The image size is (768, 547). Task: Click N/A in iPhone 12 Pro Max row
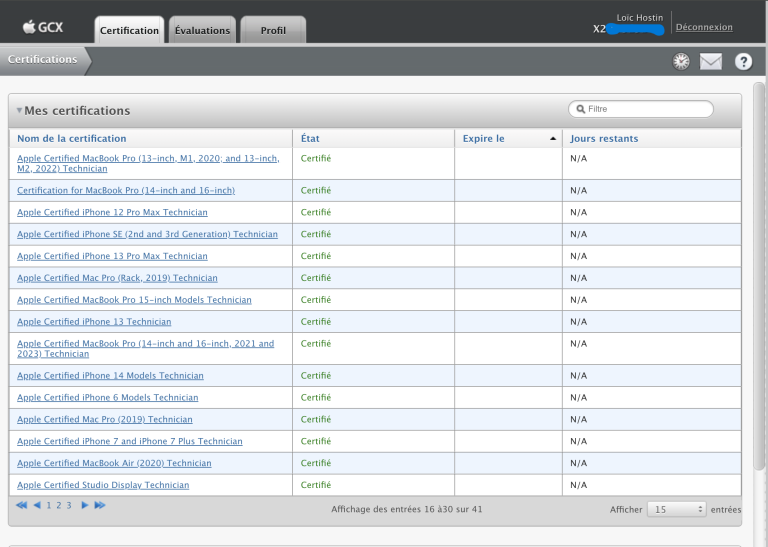tap(578, 213)
